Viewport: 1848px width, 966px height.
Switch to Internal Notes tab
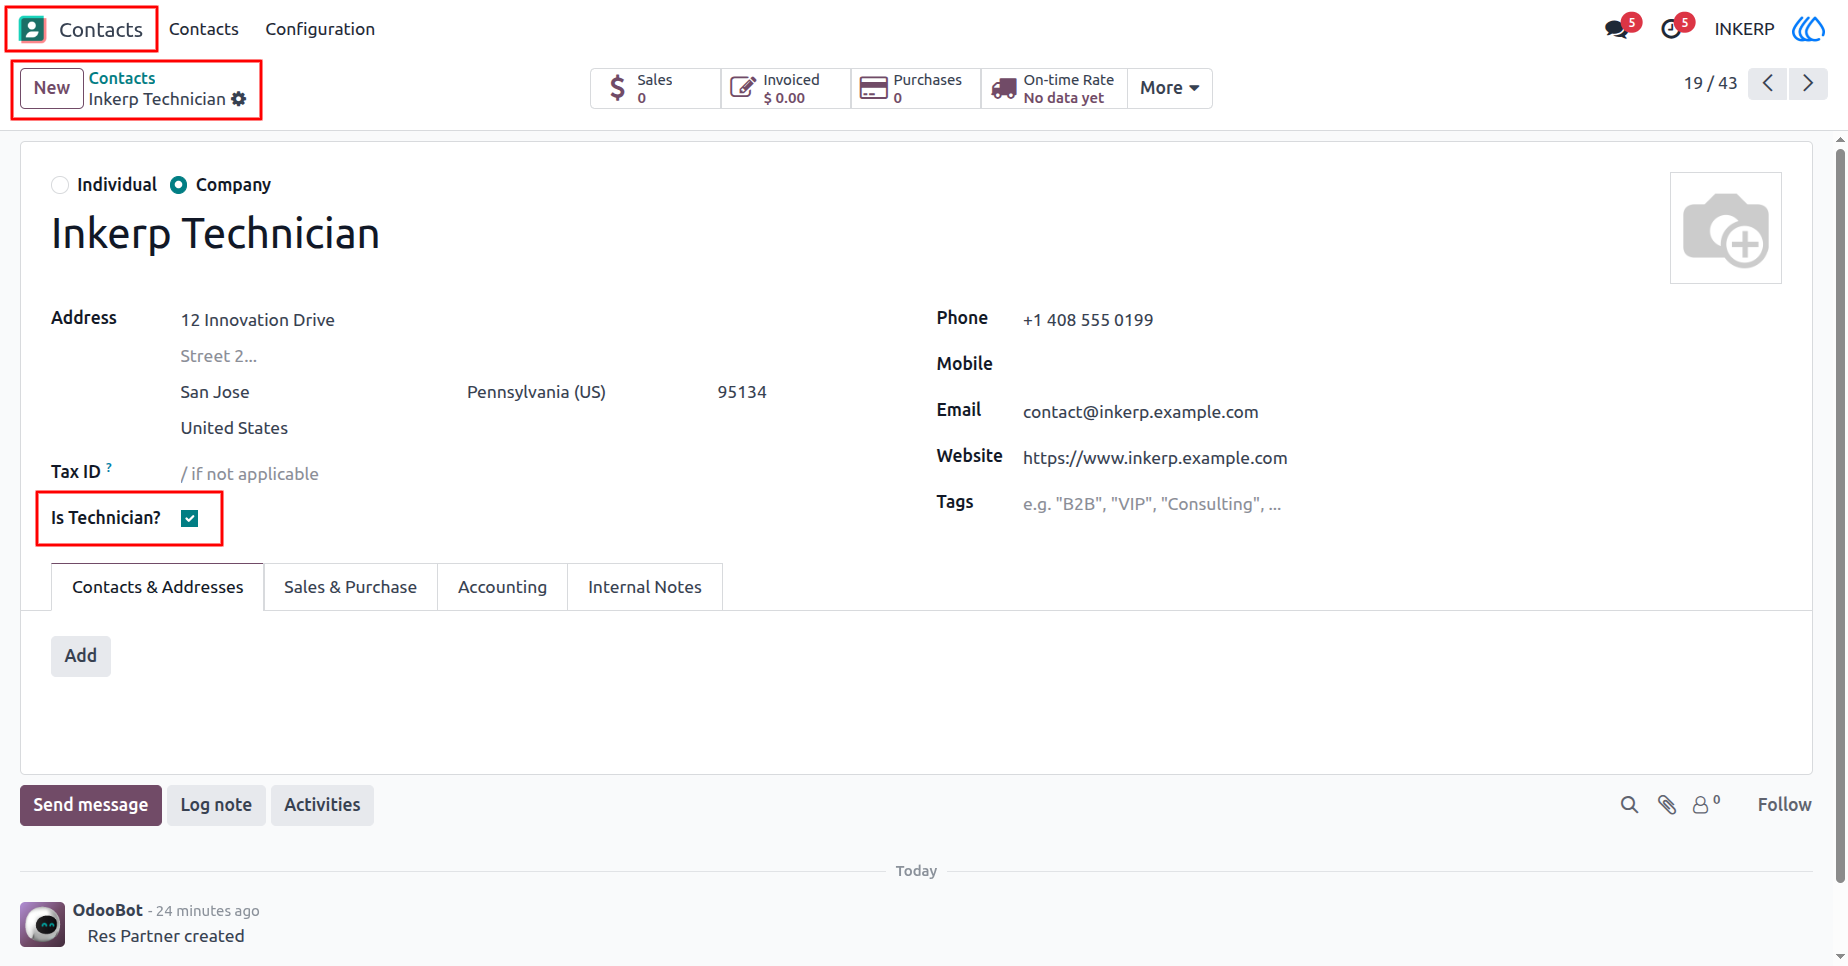tap(645, 587)
